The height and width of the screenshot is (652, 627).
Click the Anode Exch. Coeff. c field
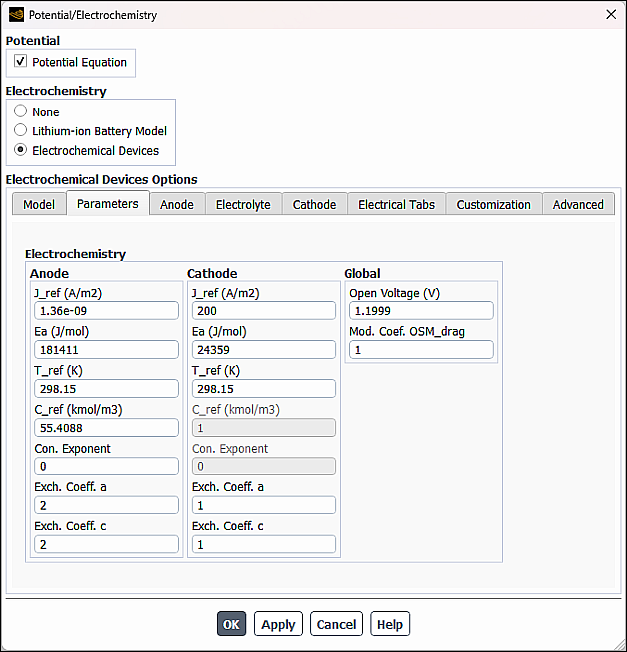tap(106, 544)
